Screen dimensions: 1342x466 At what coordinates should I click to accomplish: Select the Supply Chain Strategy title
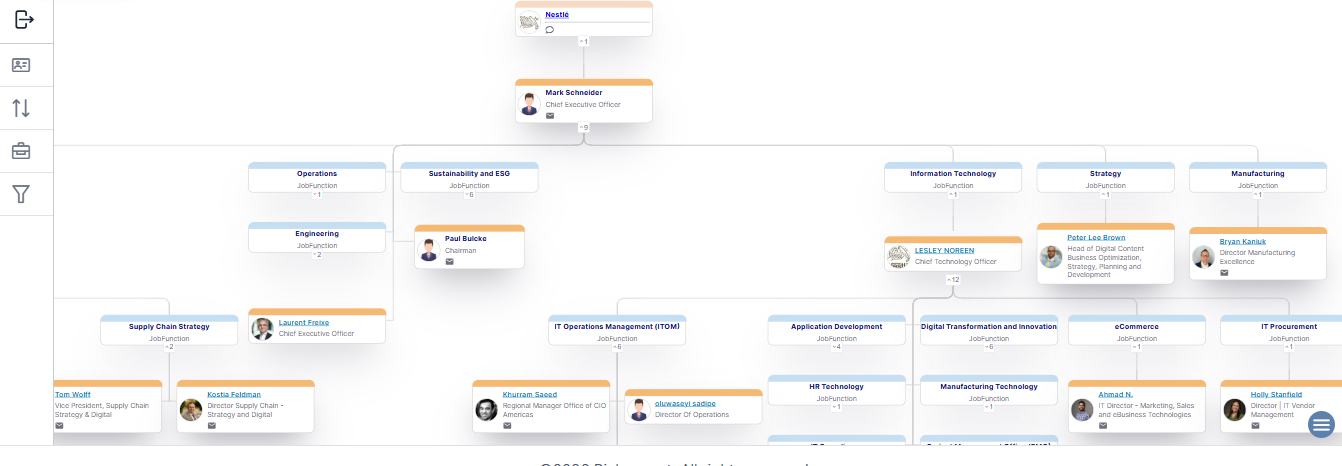169,326
